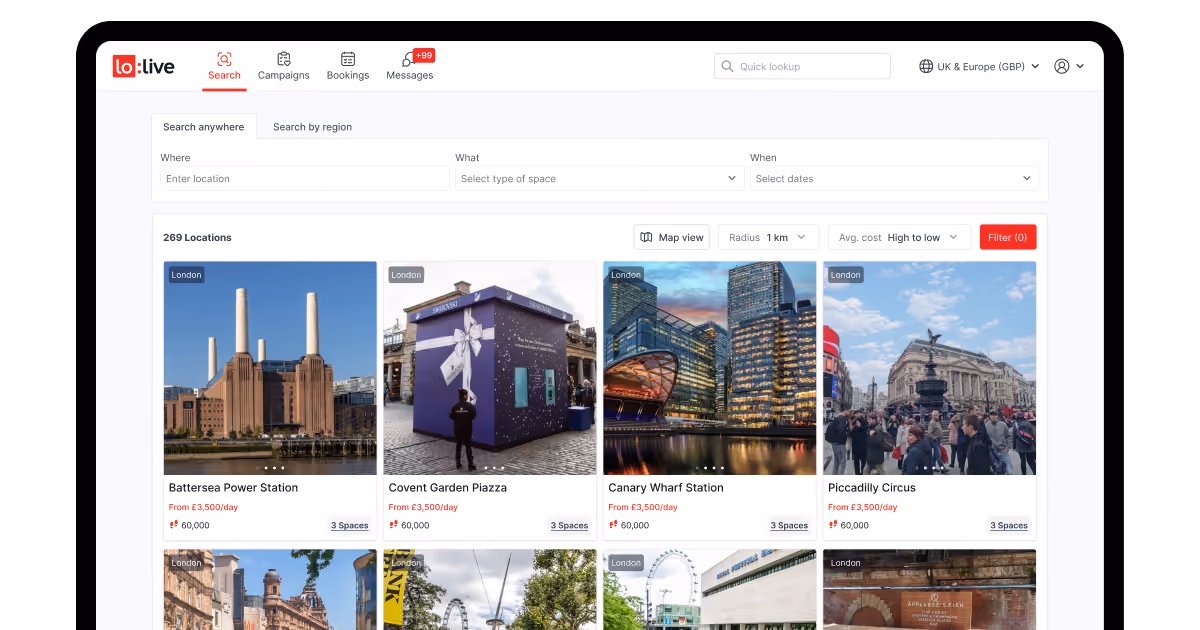Open the Search nav tab
This screenshot has width=1200, height=630.
click(224, 67)
